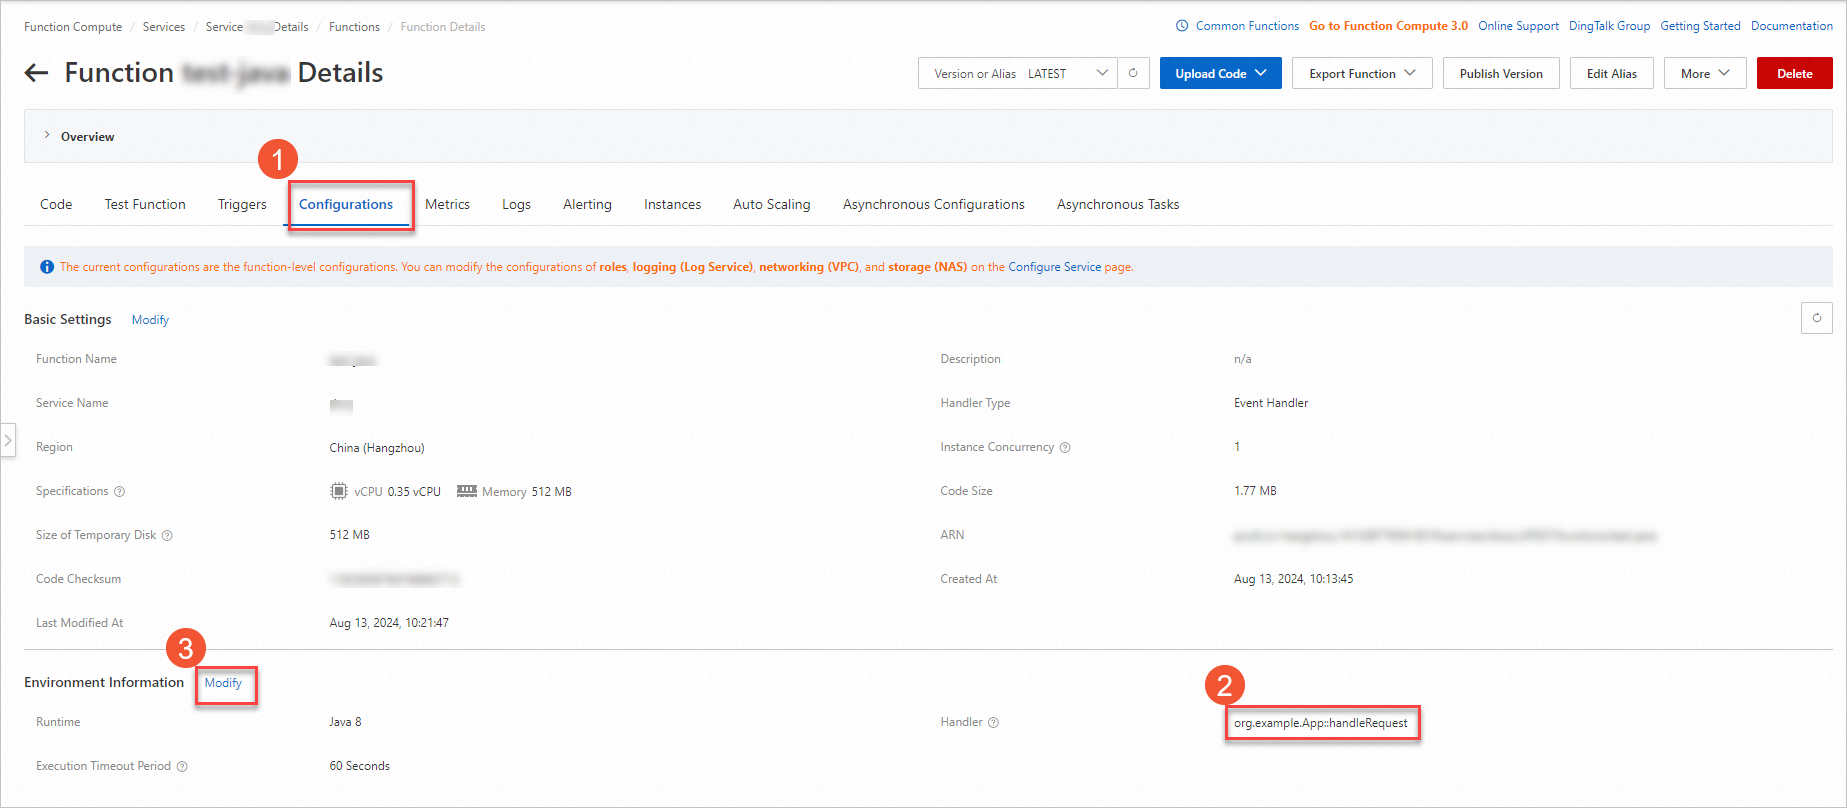Click Function Compute in the breadcrumb
This screenshot has height=808, width=1847.
pos(73,27)
